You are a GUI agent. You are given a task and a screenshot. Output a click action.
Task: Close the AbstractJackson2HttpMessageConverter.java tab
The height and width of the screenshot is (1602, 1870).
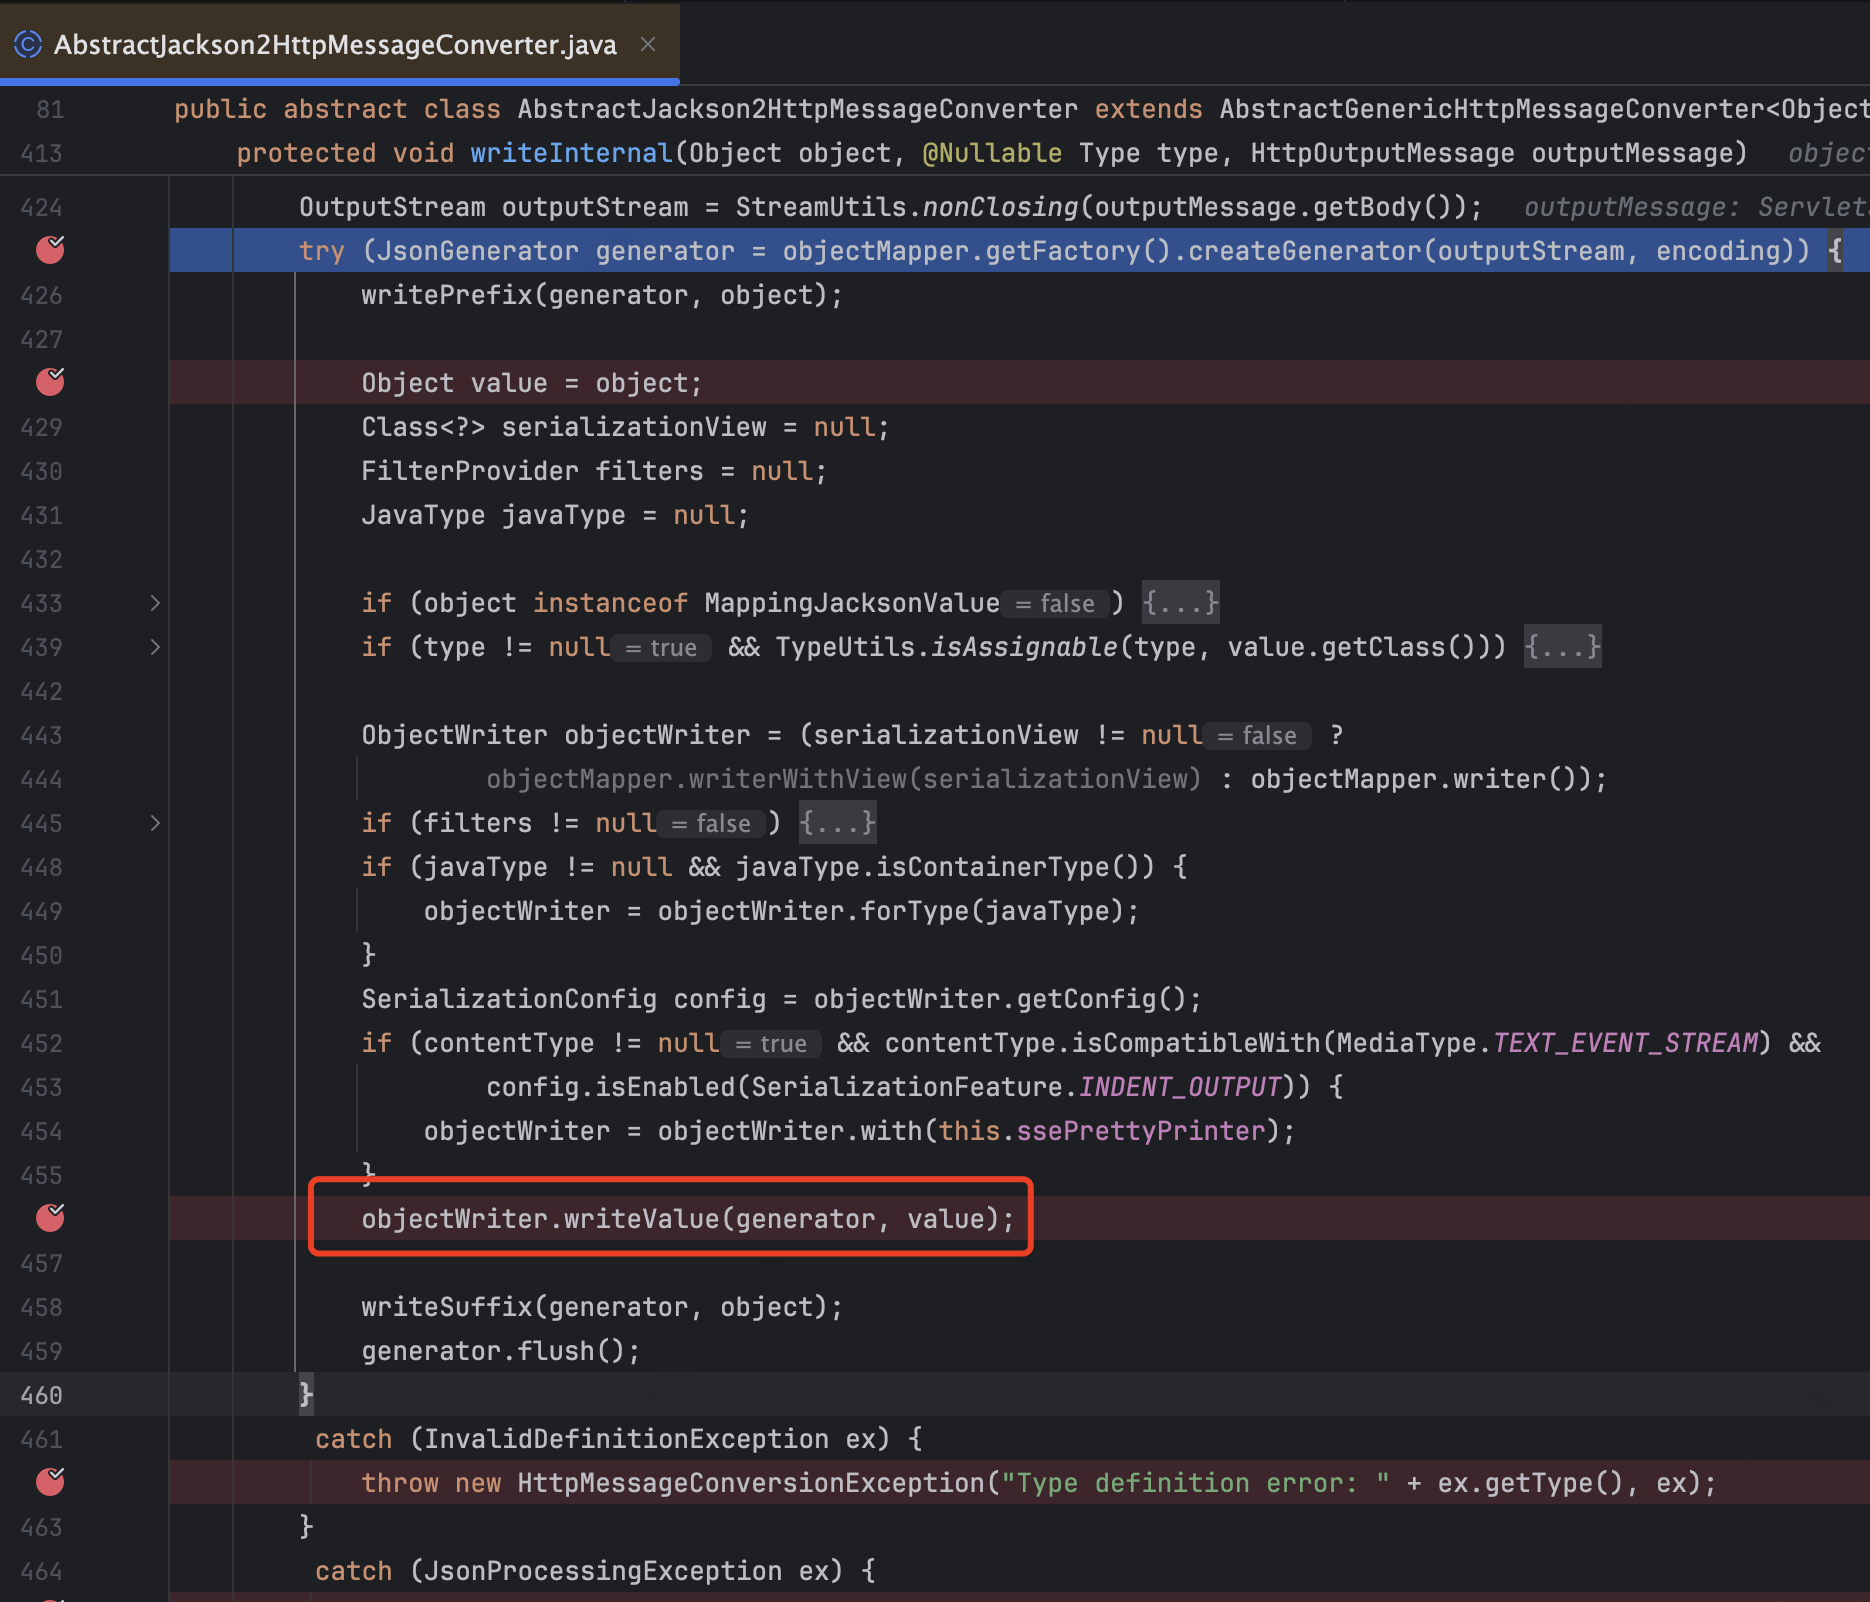648,44
